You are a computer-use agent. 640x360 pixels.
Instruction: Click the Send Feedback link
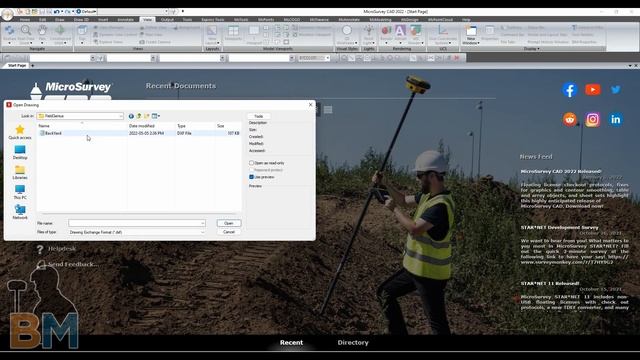(x=73, y=264)
